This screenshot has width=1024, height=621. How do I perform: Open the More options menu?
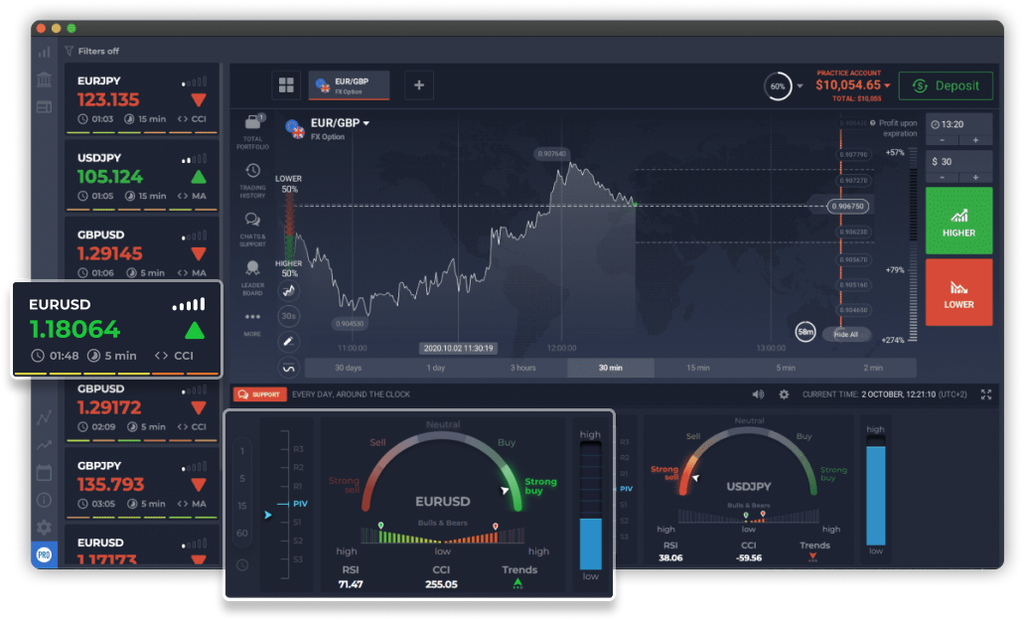click(x=253, y=324)
